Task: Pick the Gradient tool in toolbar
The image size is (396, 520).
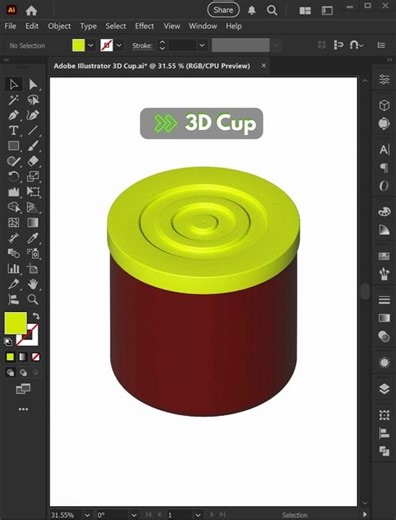Action: click(33, 222)
